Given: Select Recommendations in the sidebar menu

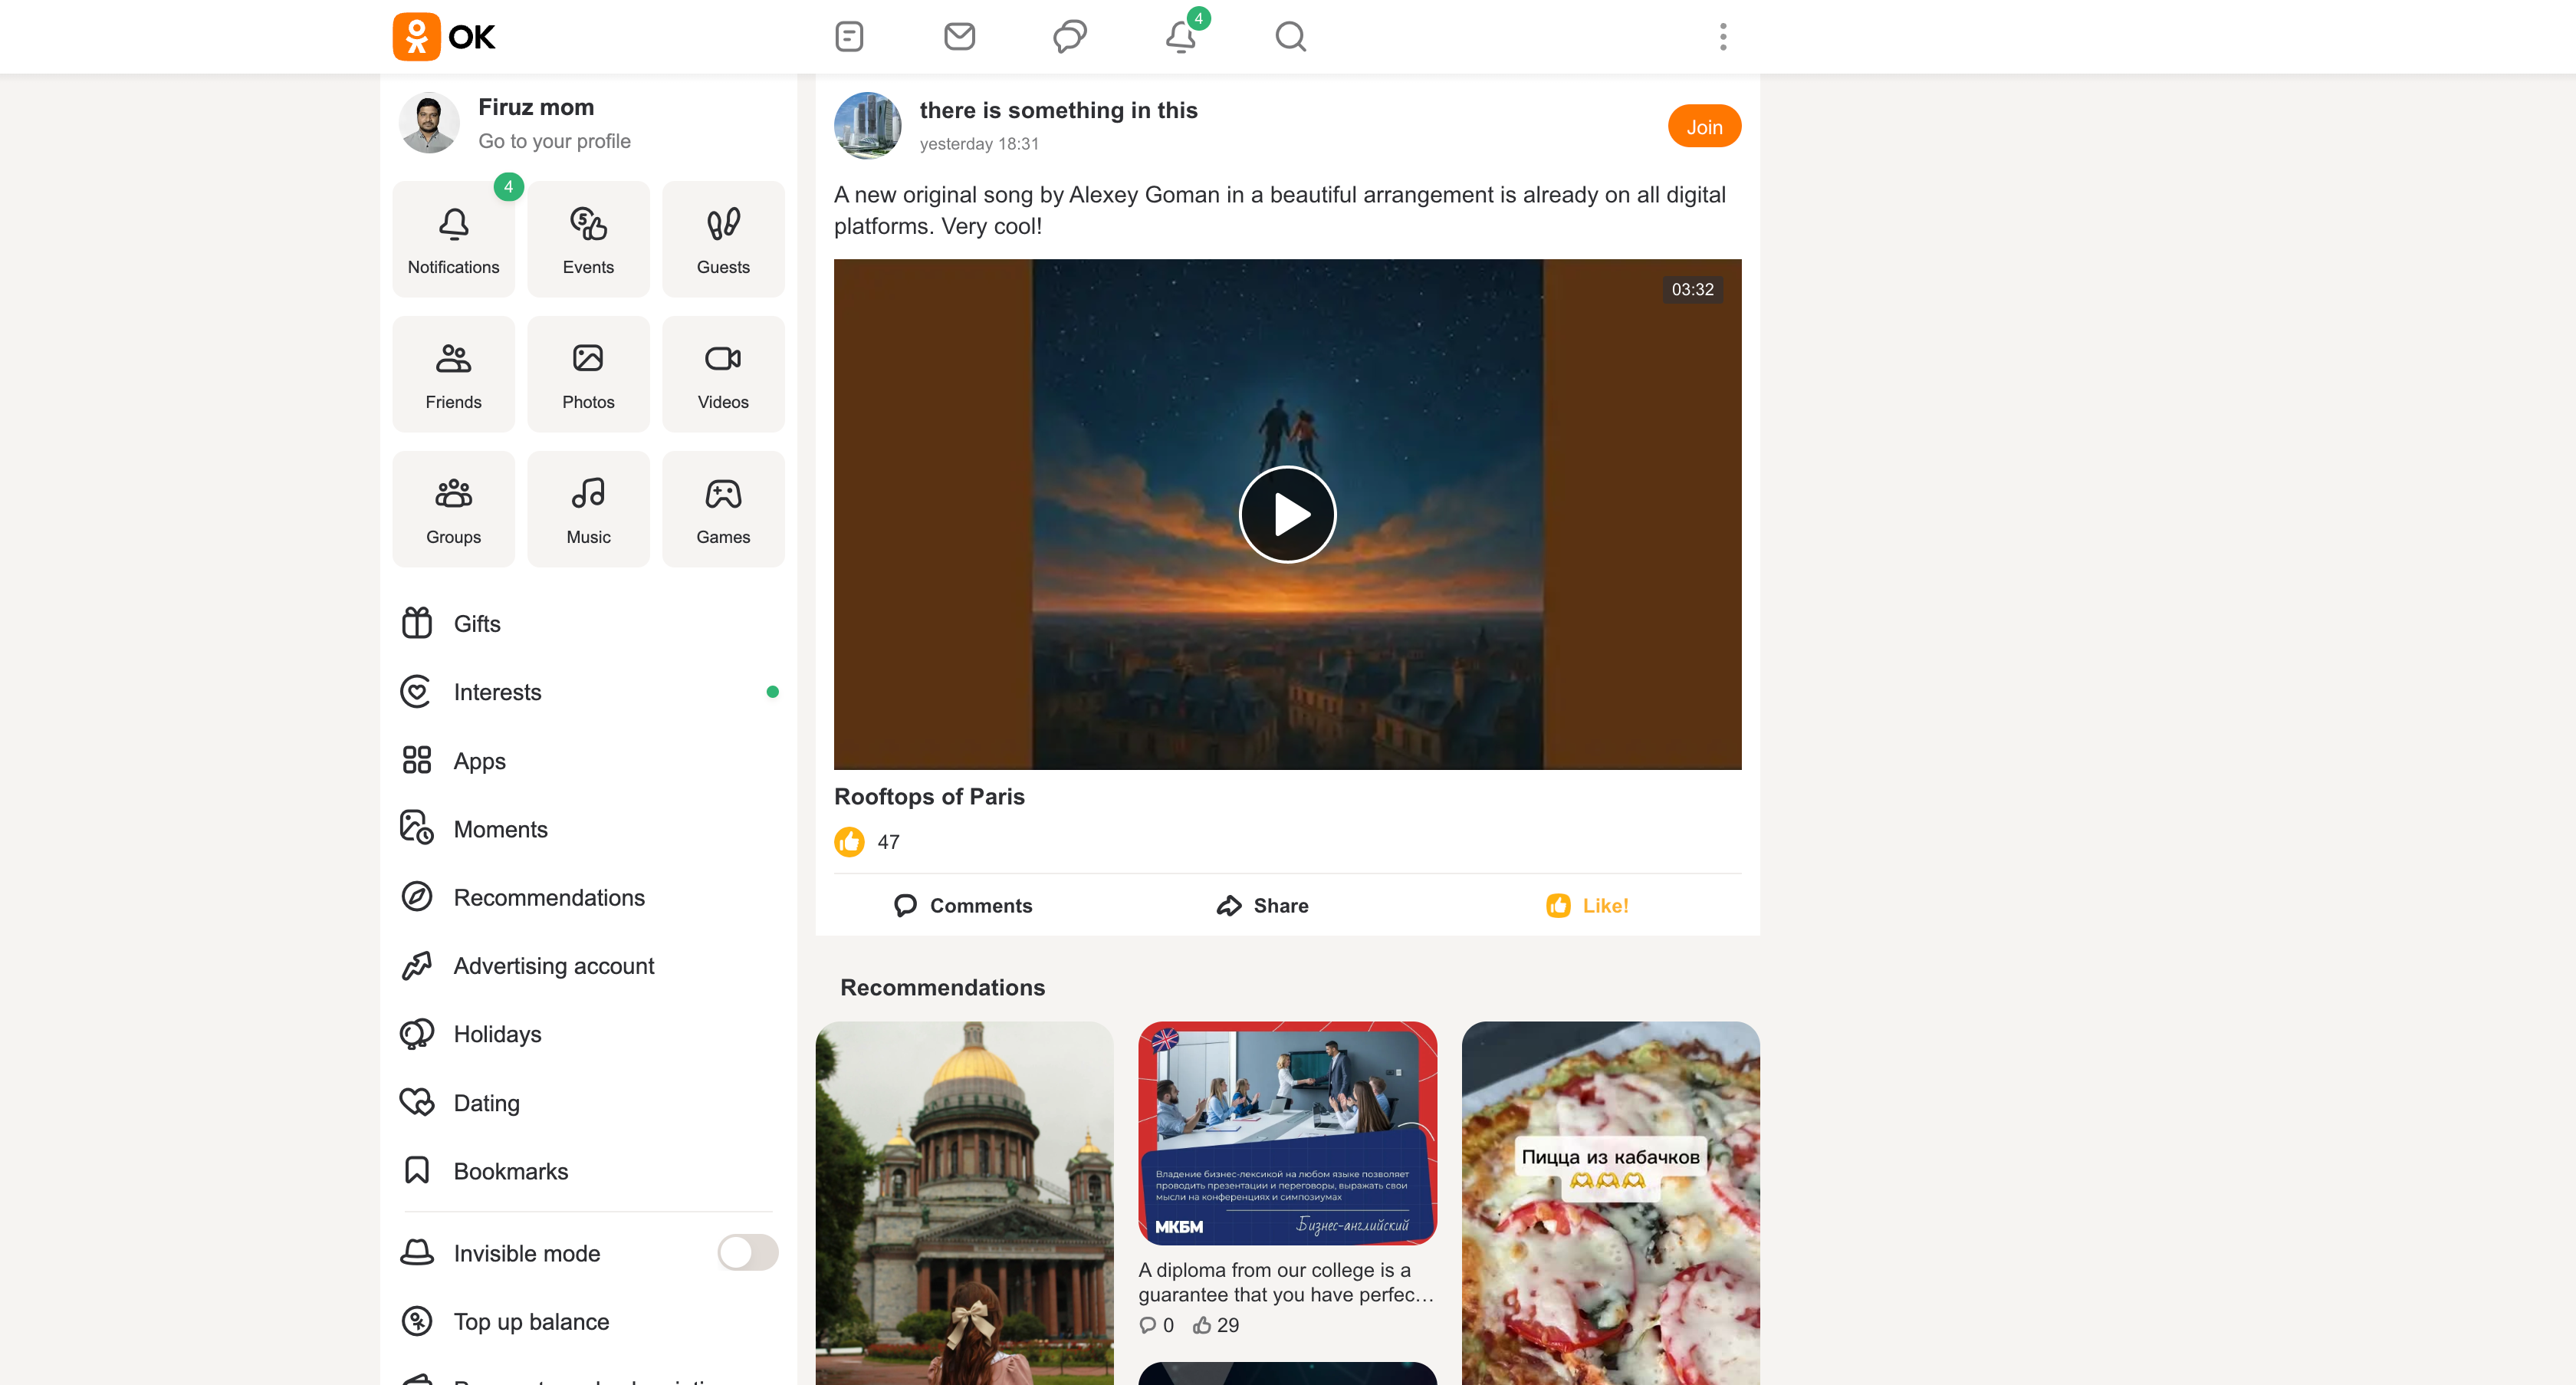Looking at the screenshot, I should (x=548, y=897).
